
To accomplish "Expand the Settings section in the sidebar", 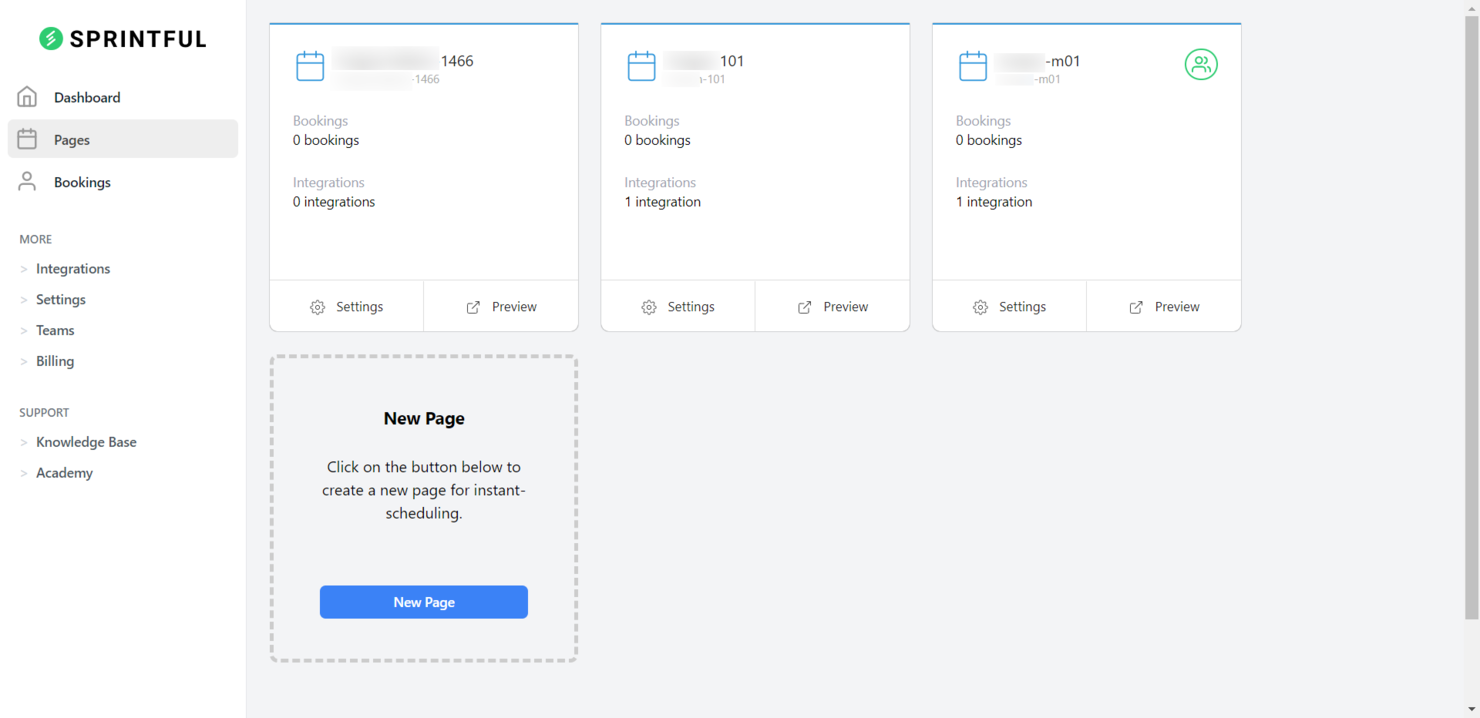I will pos(61,299).
